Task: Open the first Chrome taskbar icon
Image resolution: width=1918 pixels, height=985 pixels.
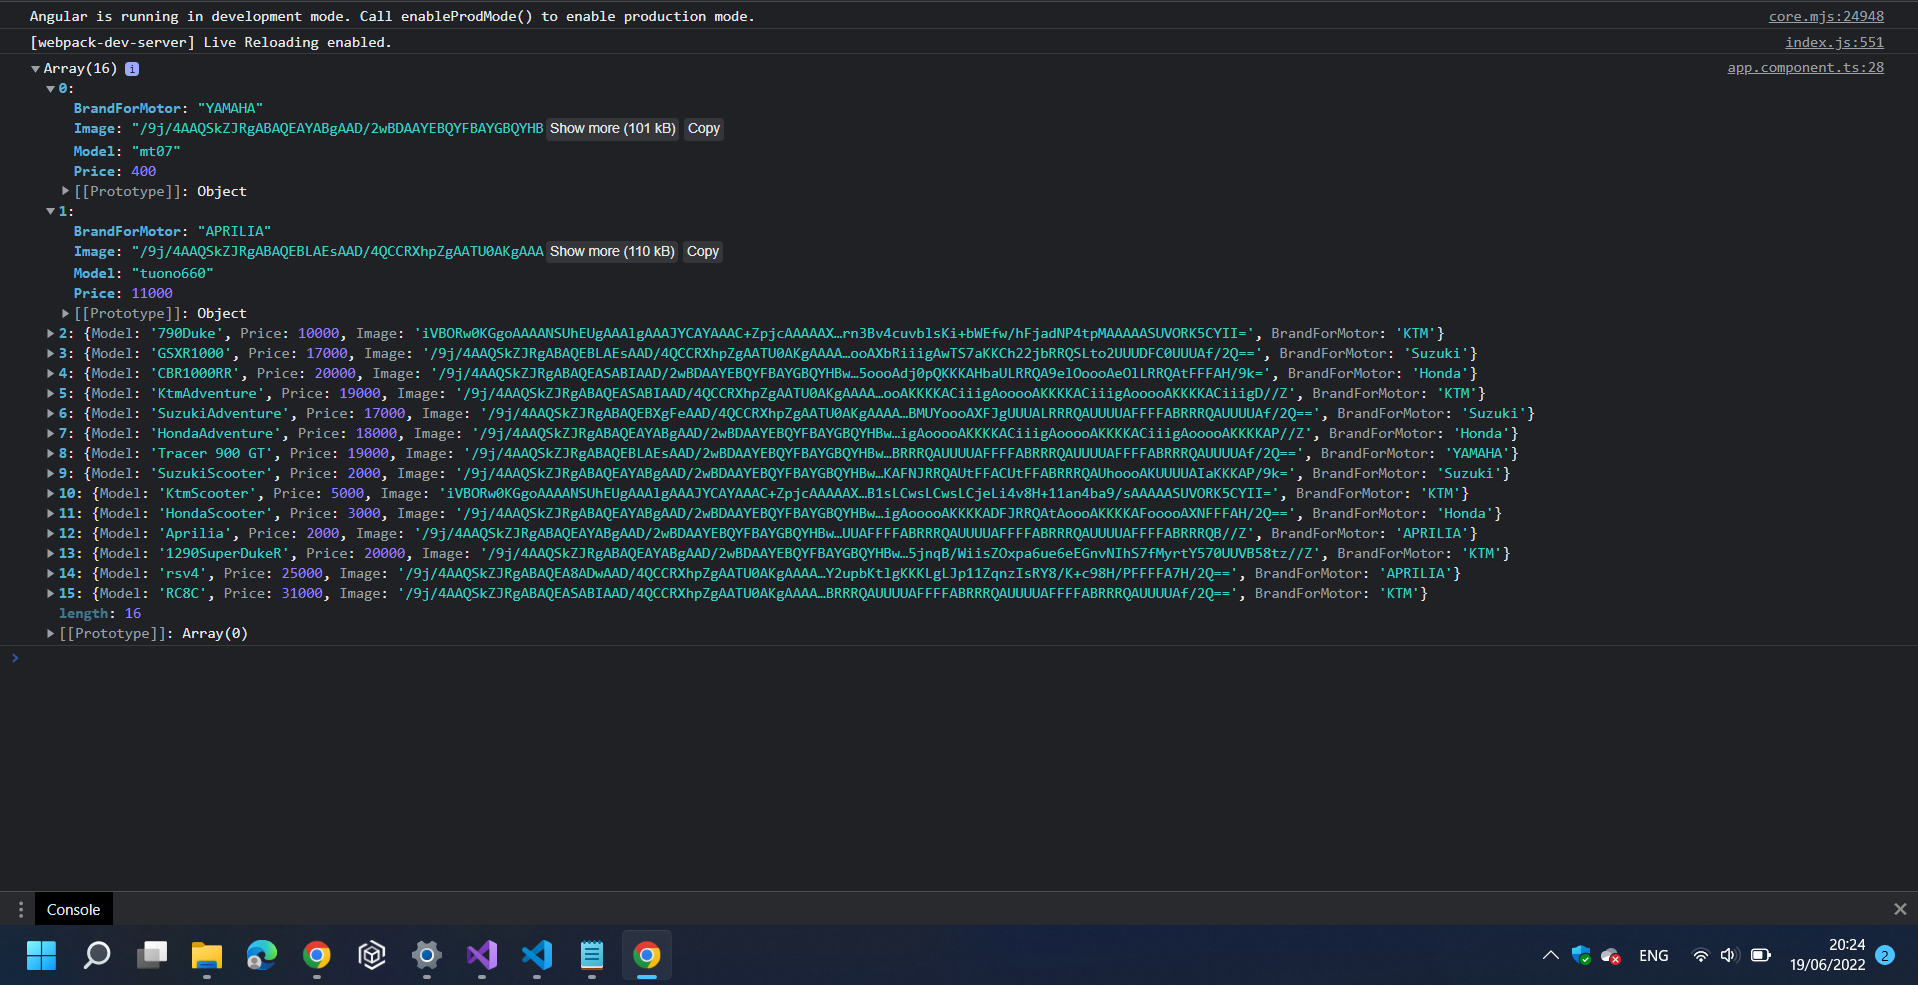Action: [317, 955]
